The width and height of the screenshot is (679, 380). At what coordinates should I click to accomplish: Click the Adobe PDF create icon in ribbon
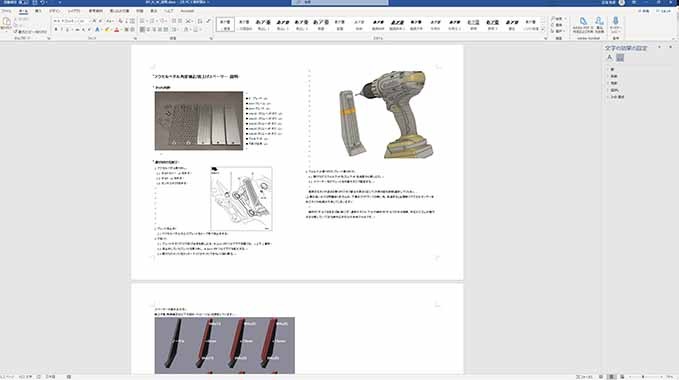coord(583,25)
